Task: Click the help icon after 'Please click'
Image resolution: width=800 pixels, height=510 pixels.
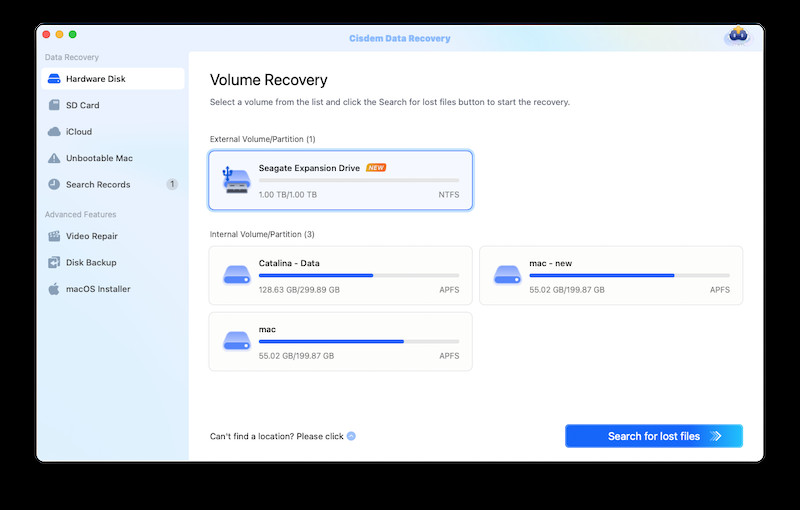Action: pos(351,436)
